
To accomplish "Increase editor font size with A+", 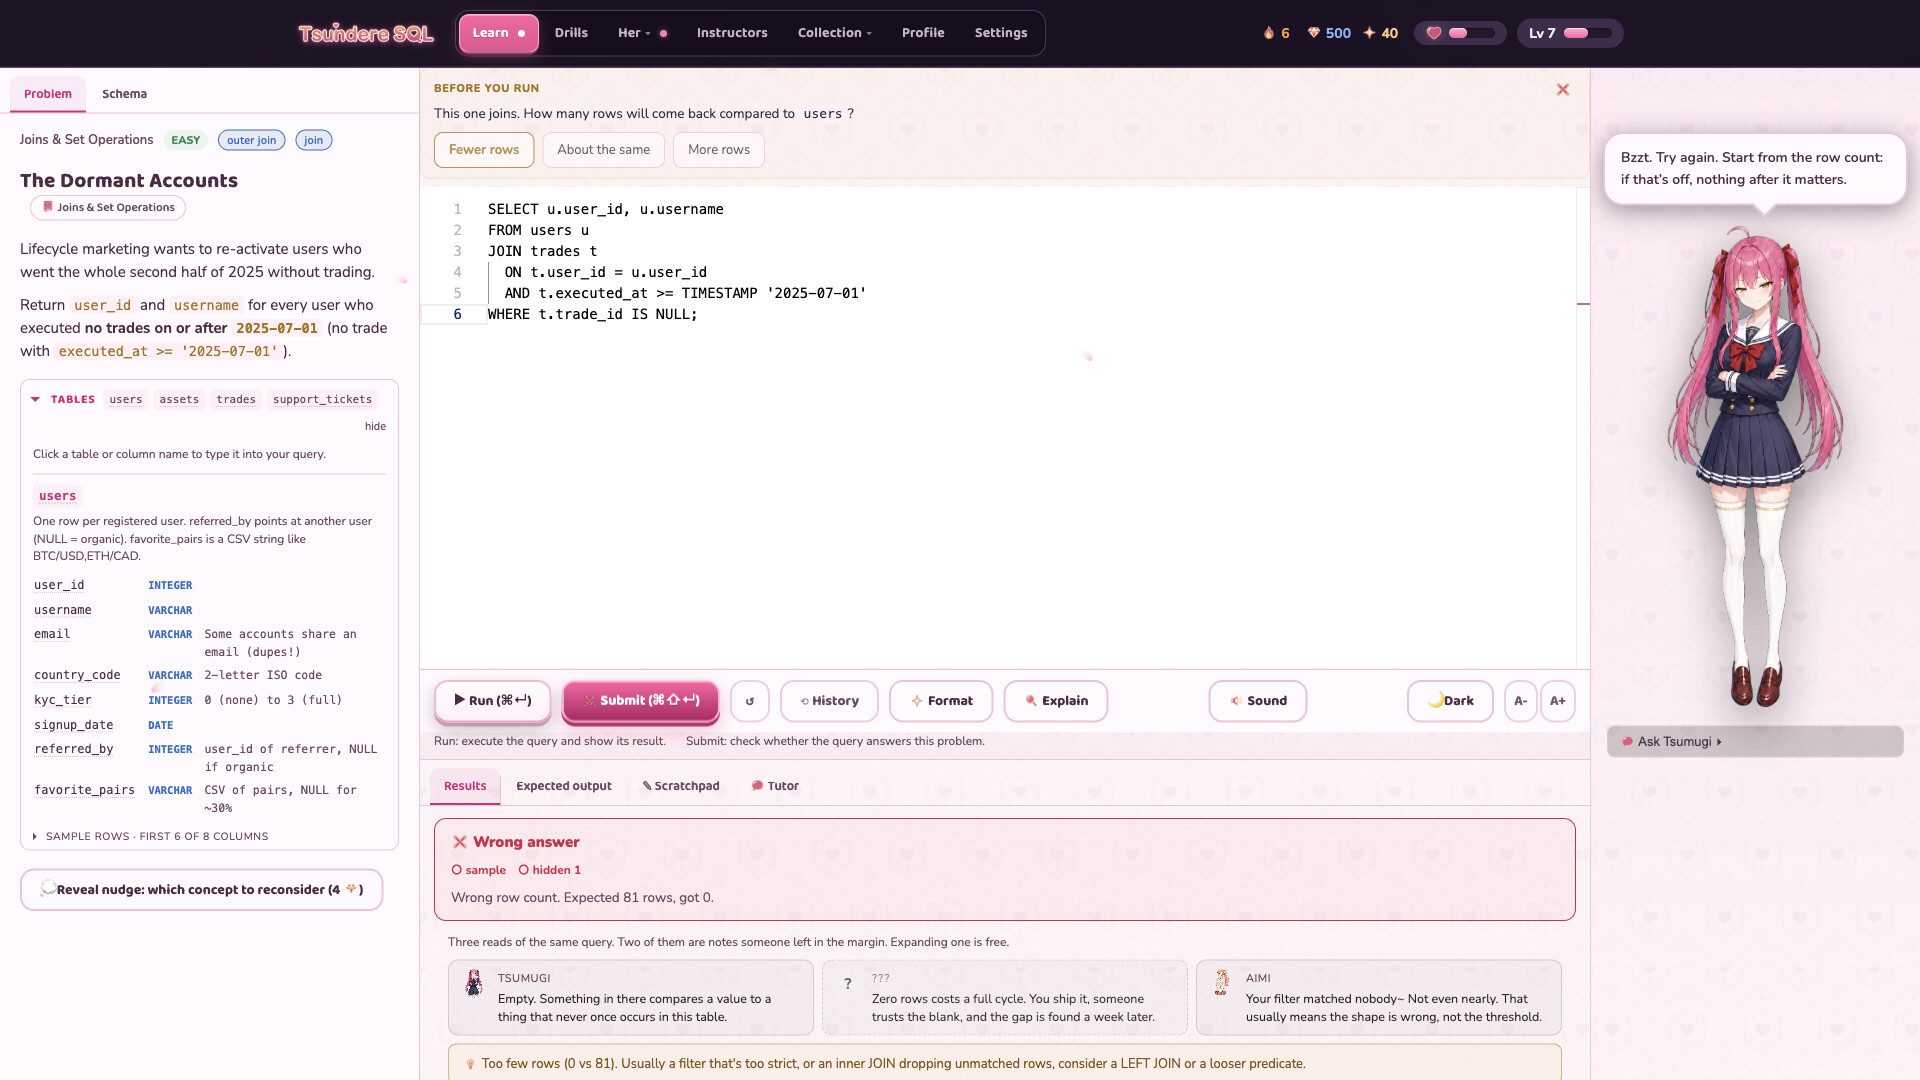I will pos(1558,701).
